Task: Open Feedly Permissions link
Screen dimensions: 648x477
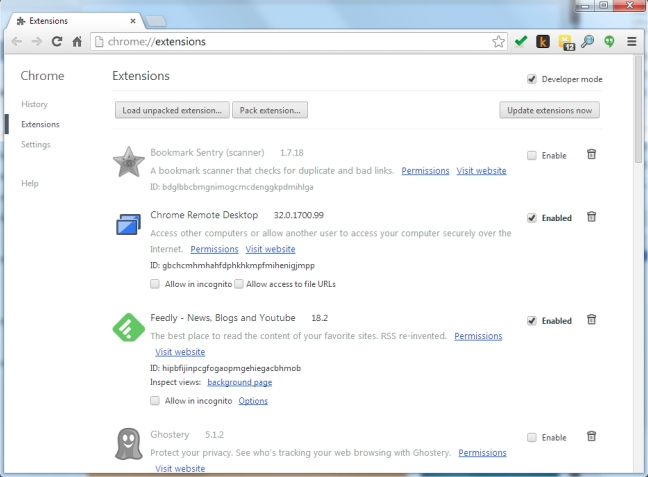Action: [478, 336]
